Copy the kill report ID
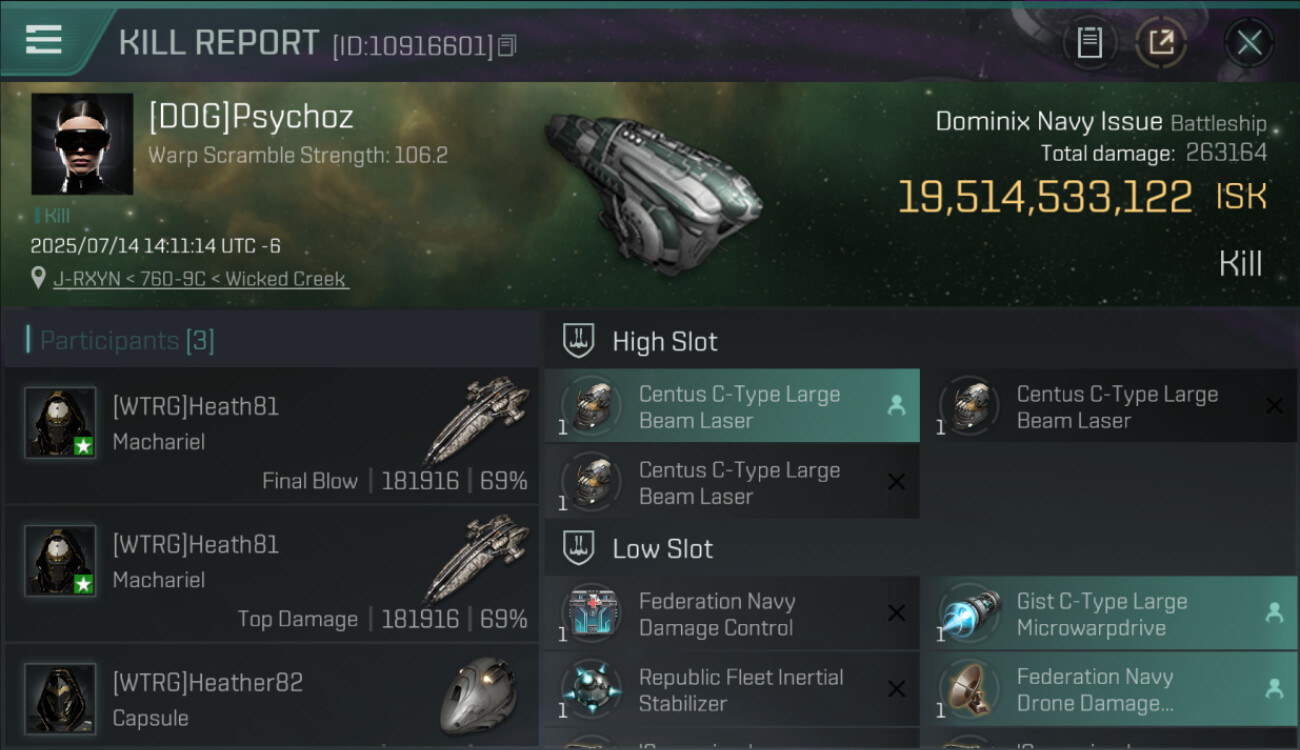 [507, 45]
